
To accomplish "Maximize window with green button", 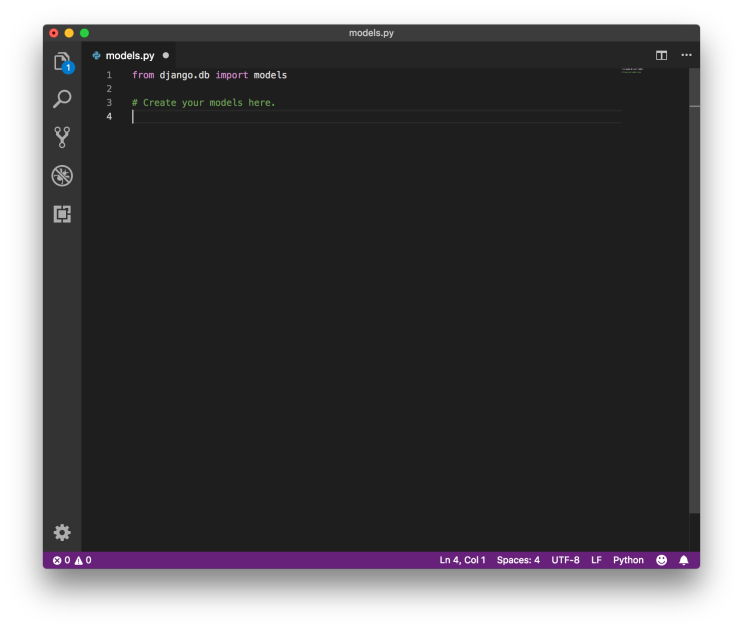I will point(84,33).
